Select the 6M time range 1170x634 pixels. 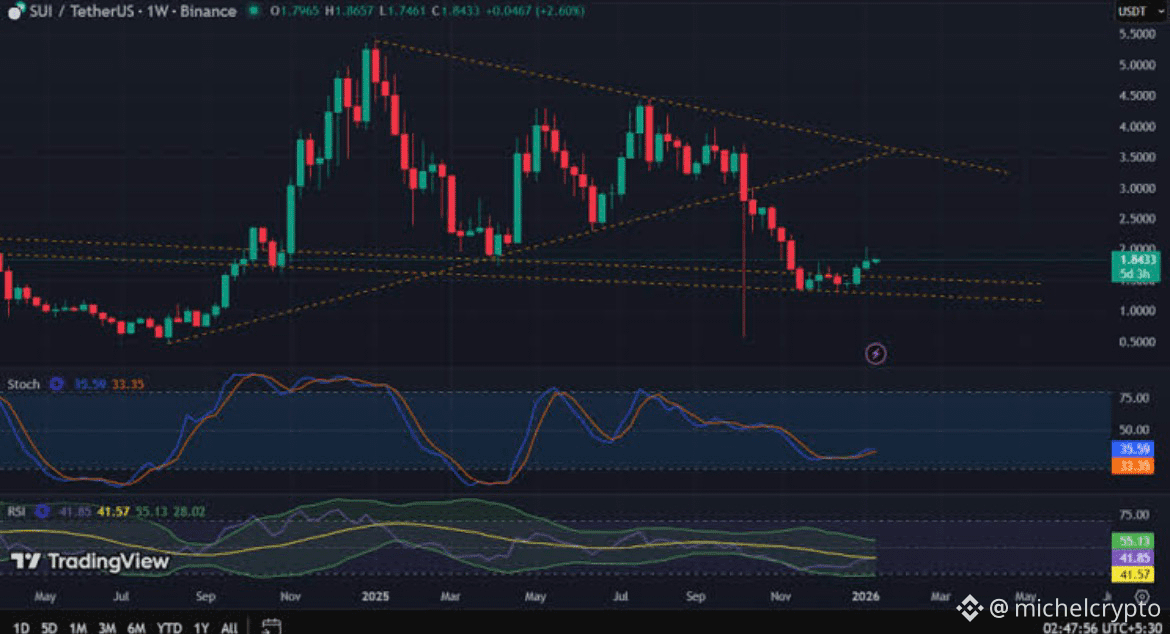(x=136, y=627)
